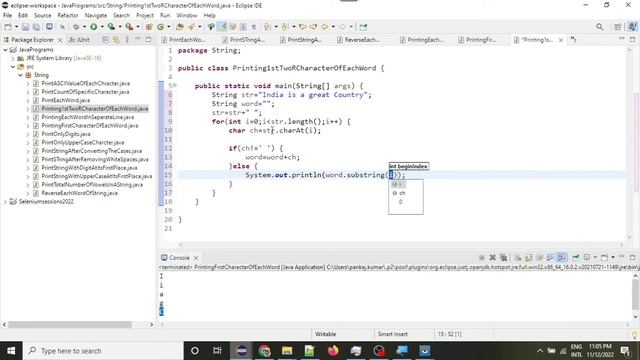Click the New Java Class icon

[x=160, y=27]
